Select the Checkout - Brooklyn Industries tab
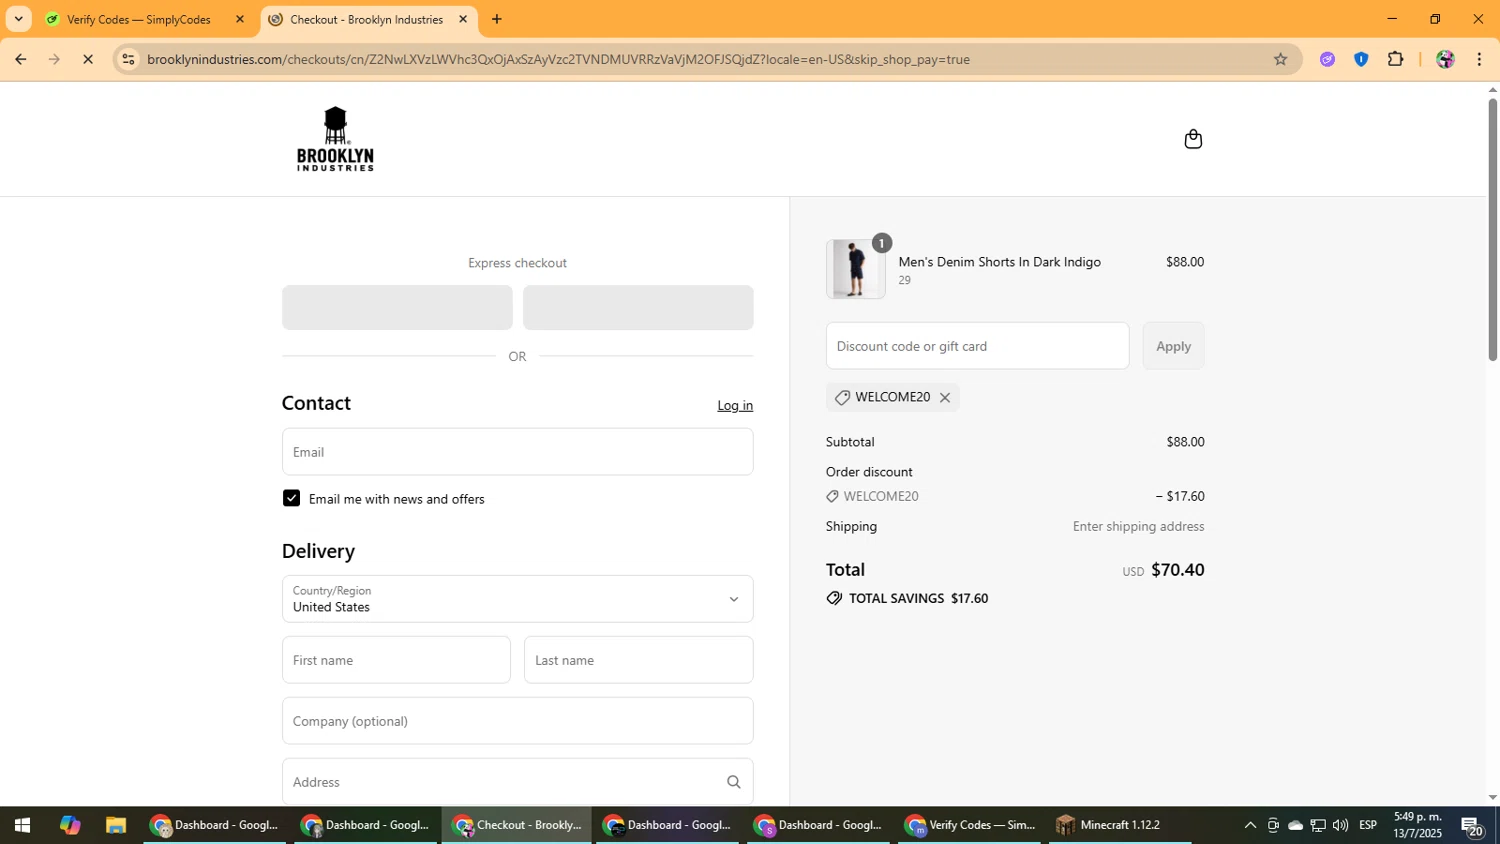This screenshot has height=844, width=1500. click(x=366, y=19)
